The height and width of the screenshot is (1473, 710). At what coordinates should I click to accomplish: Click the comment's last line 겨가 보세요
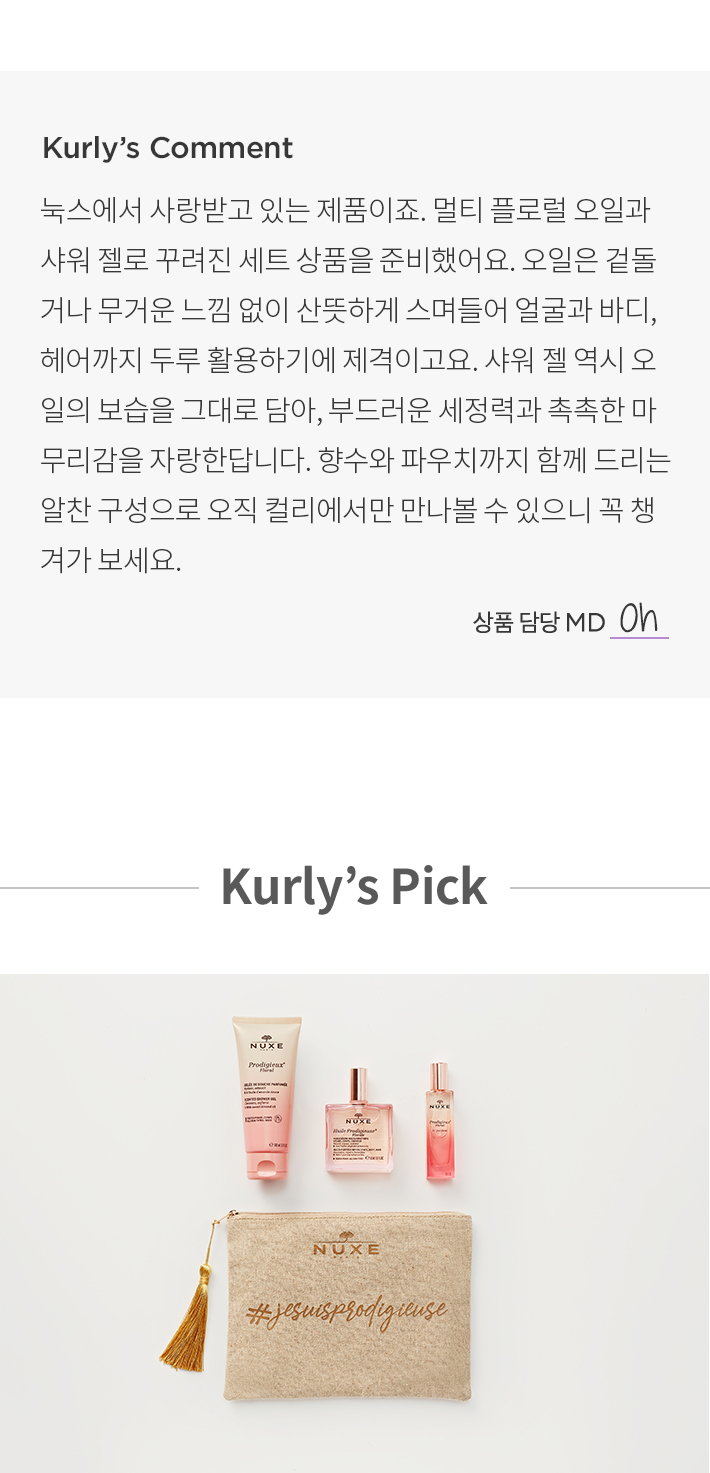[x=111, y=560]
